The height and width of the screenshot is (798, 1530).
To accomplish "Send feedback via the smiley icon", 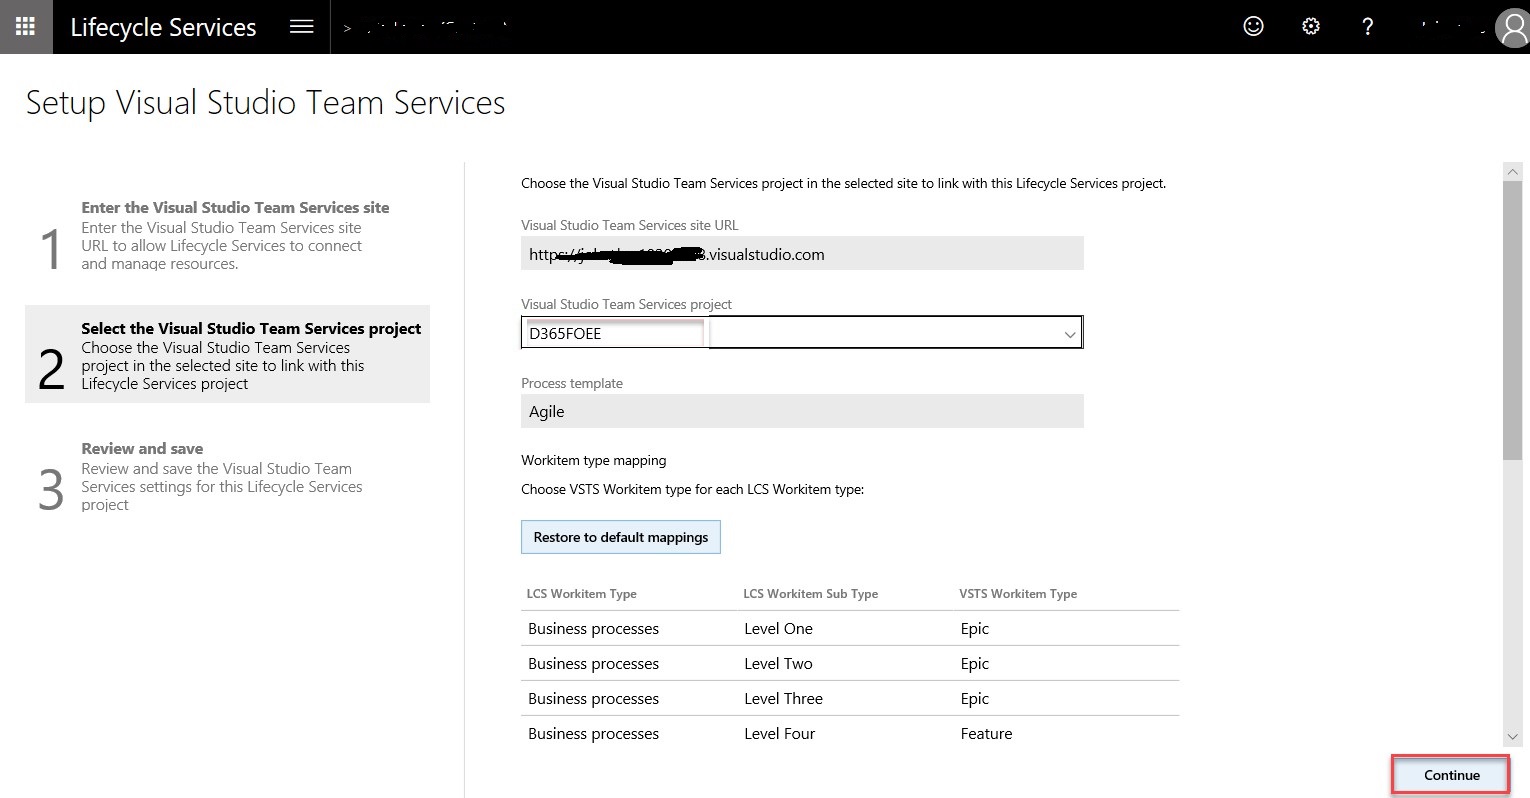I will (1253, 27).
